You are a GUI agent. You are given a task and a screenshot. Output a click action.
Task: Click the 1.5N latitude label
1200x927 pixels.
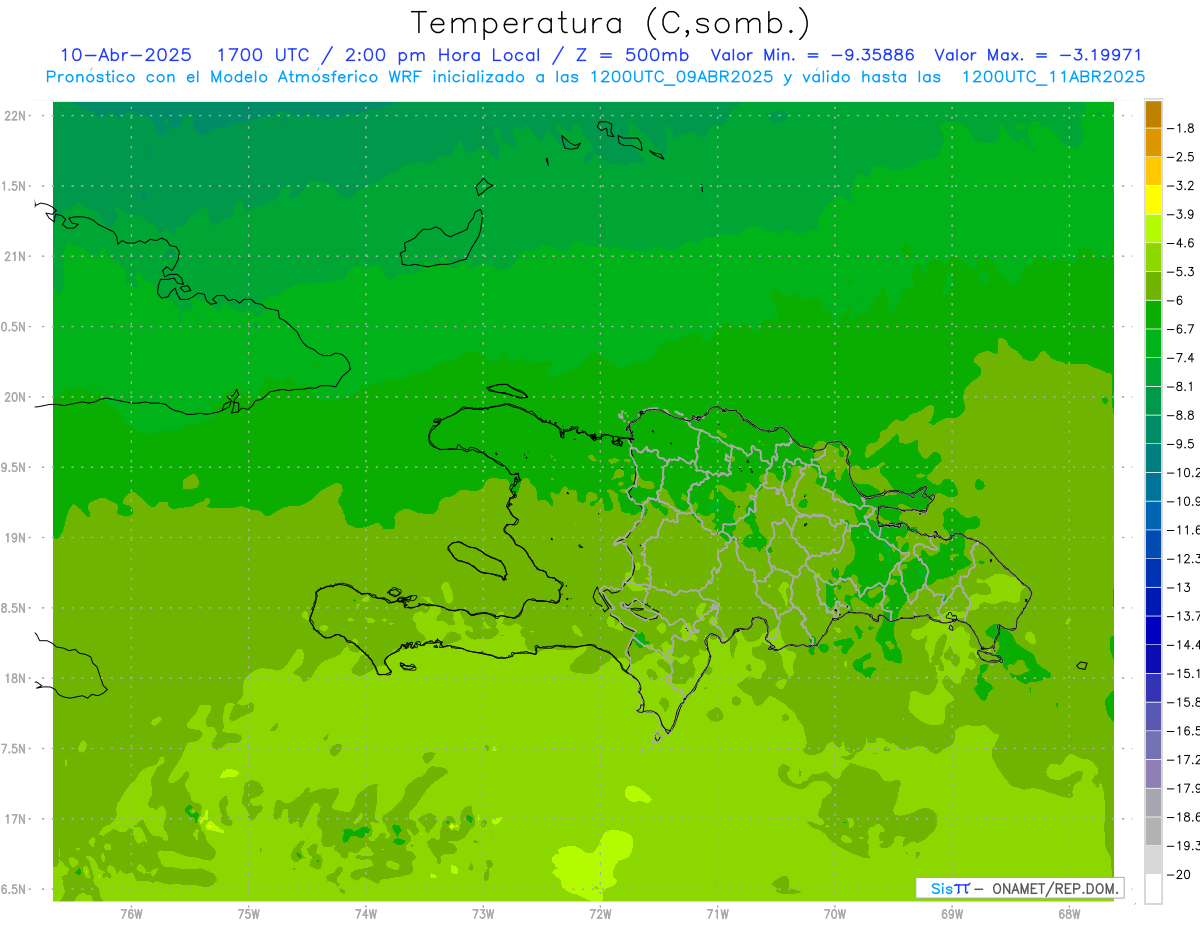click(x=16, y=186)
